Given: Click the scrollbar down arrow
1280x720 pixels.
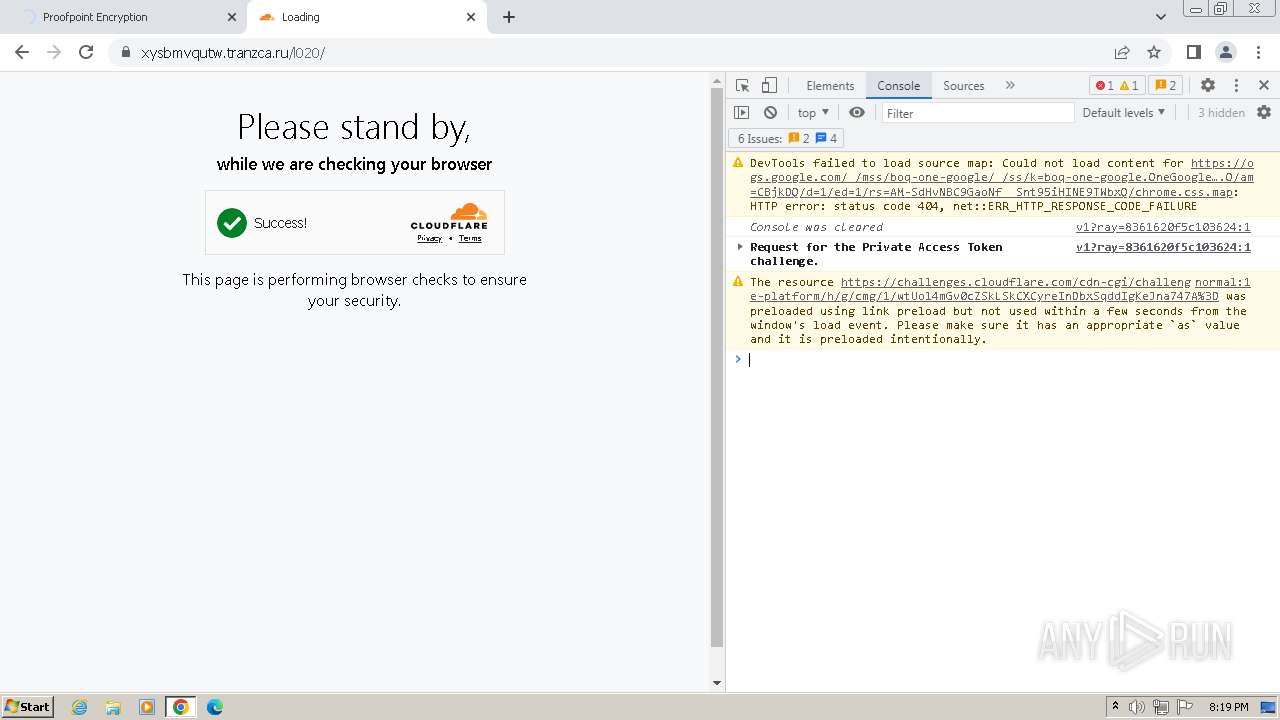Looking at the screenshot, I should [716, 683].
